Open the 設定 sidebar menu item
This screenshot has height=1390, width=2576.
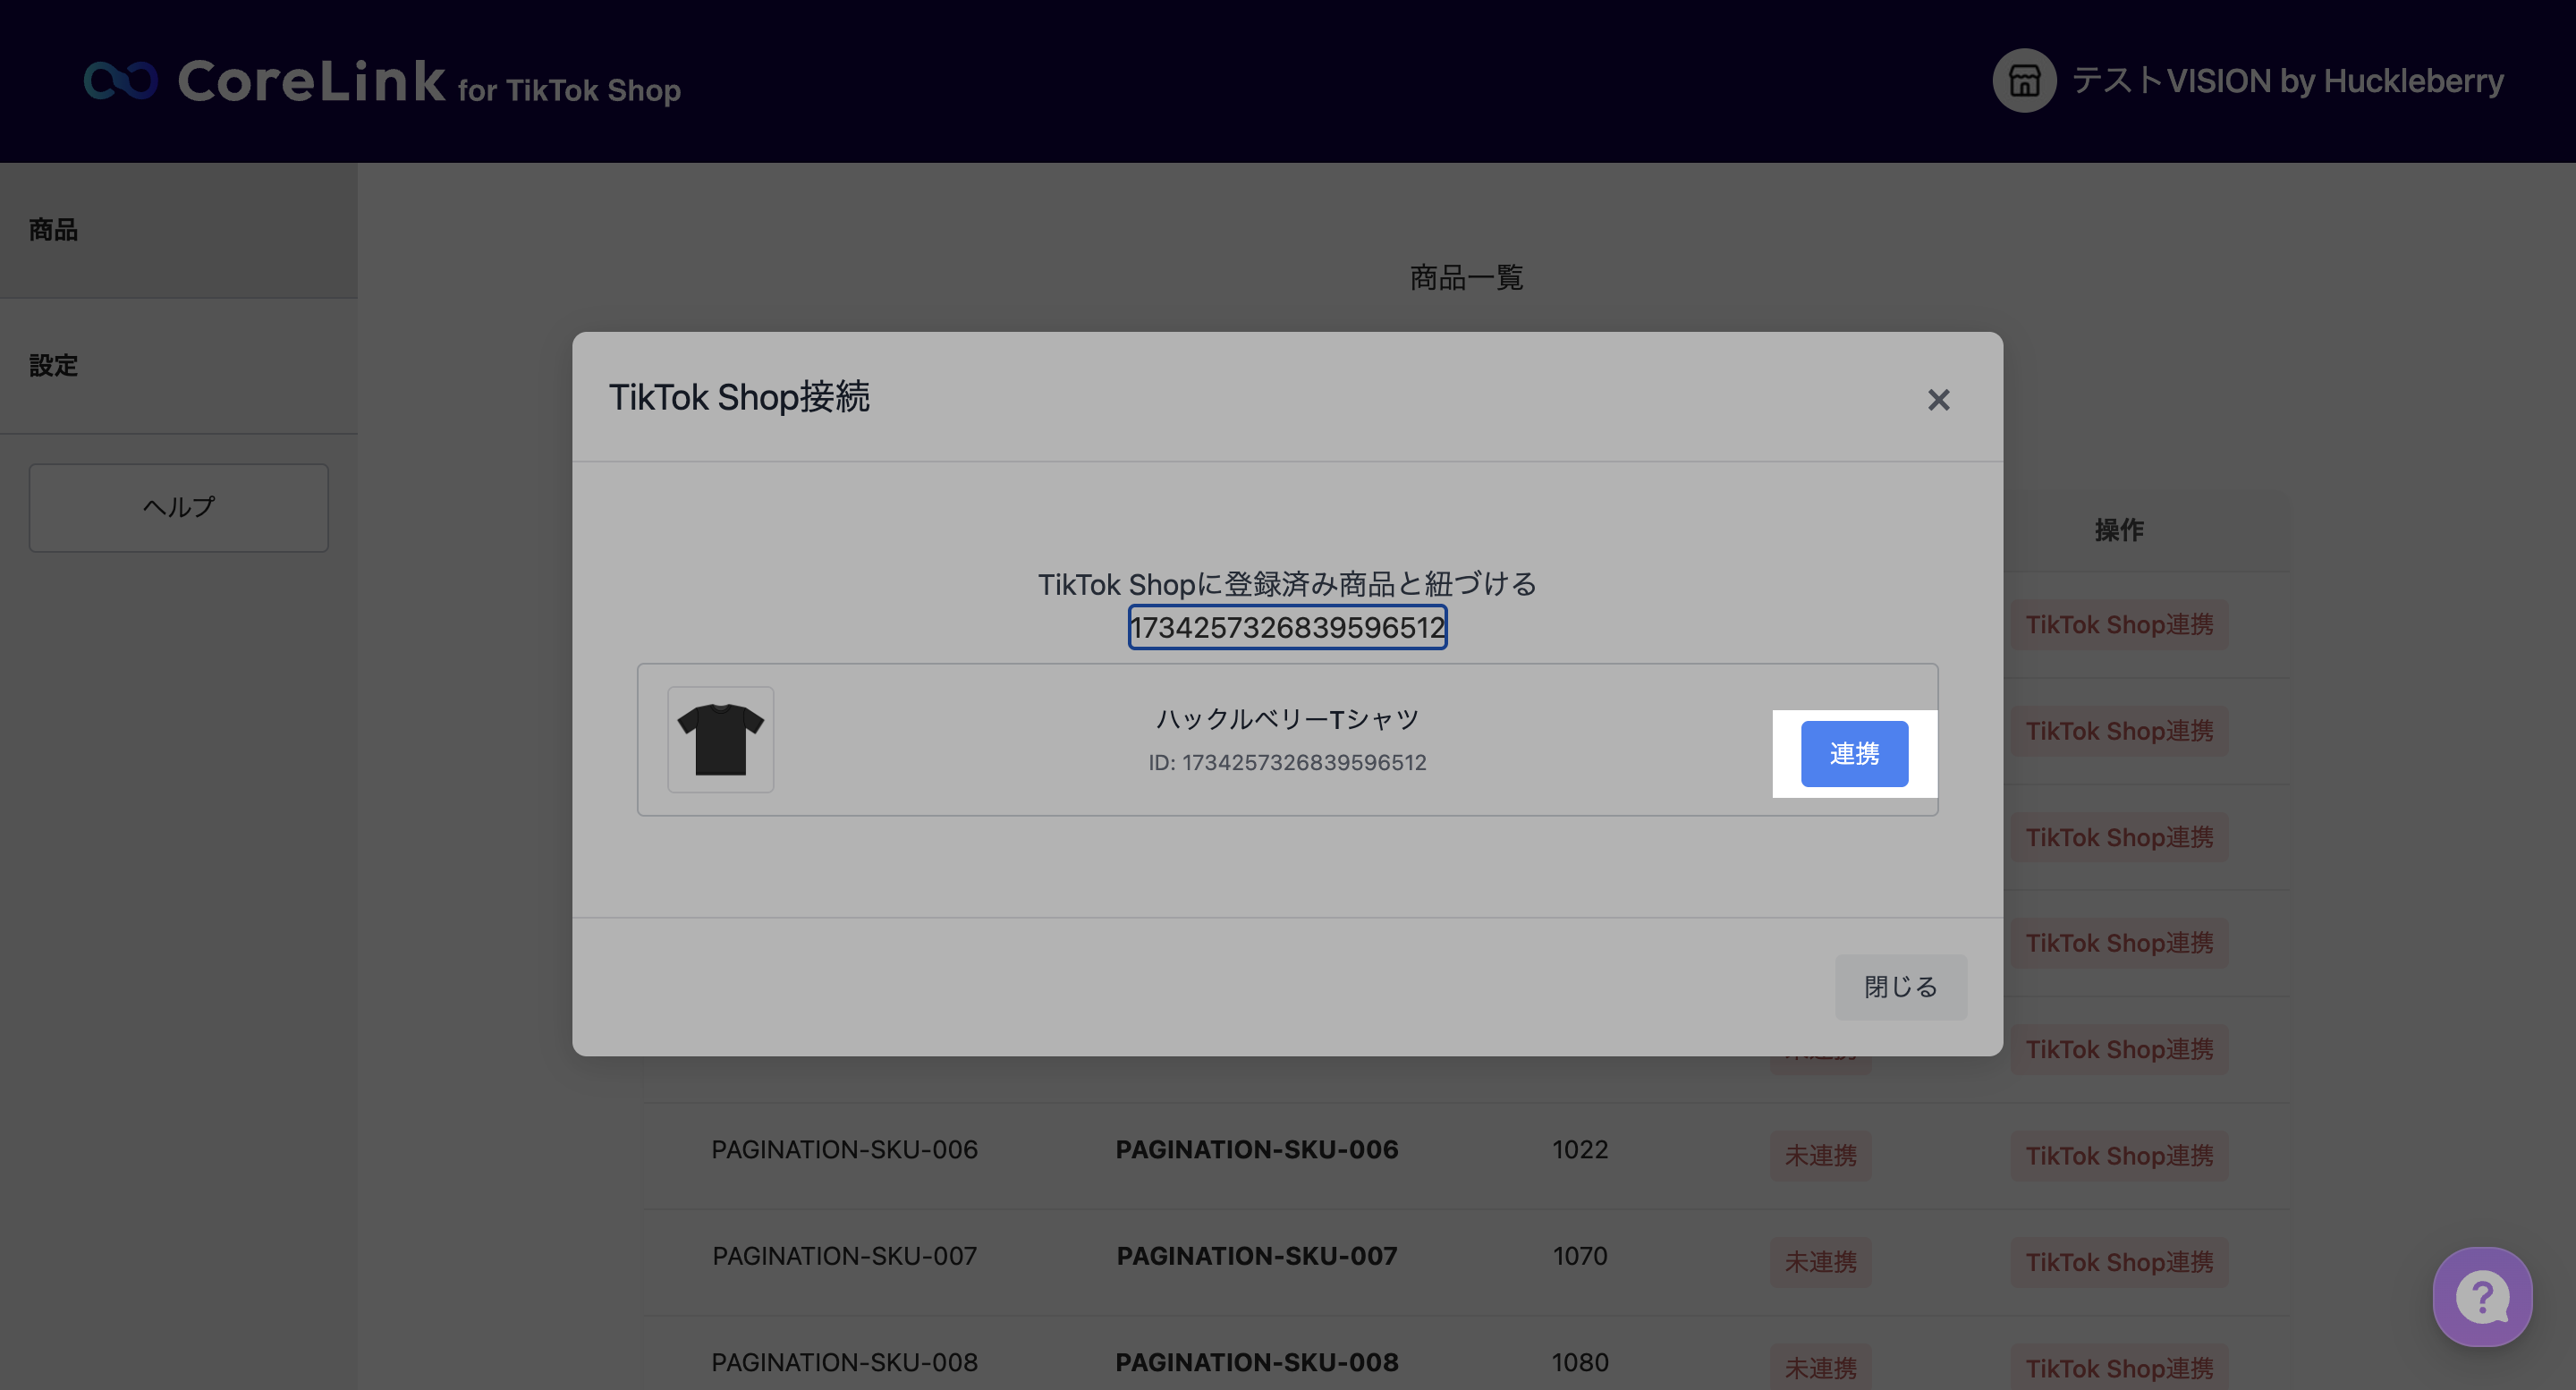pos(54,366)
